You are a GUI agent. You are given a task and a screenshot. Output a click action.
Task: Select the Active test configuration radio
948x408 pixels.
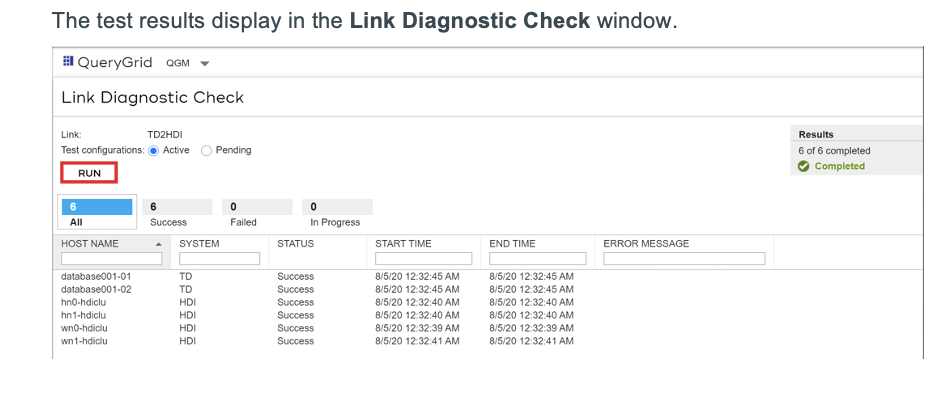[154, 151]
